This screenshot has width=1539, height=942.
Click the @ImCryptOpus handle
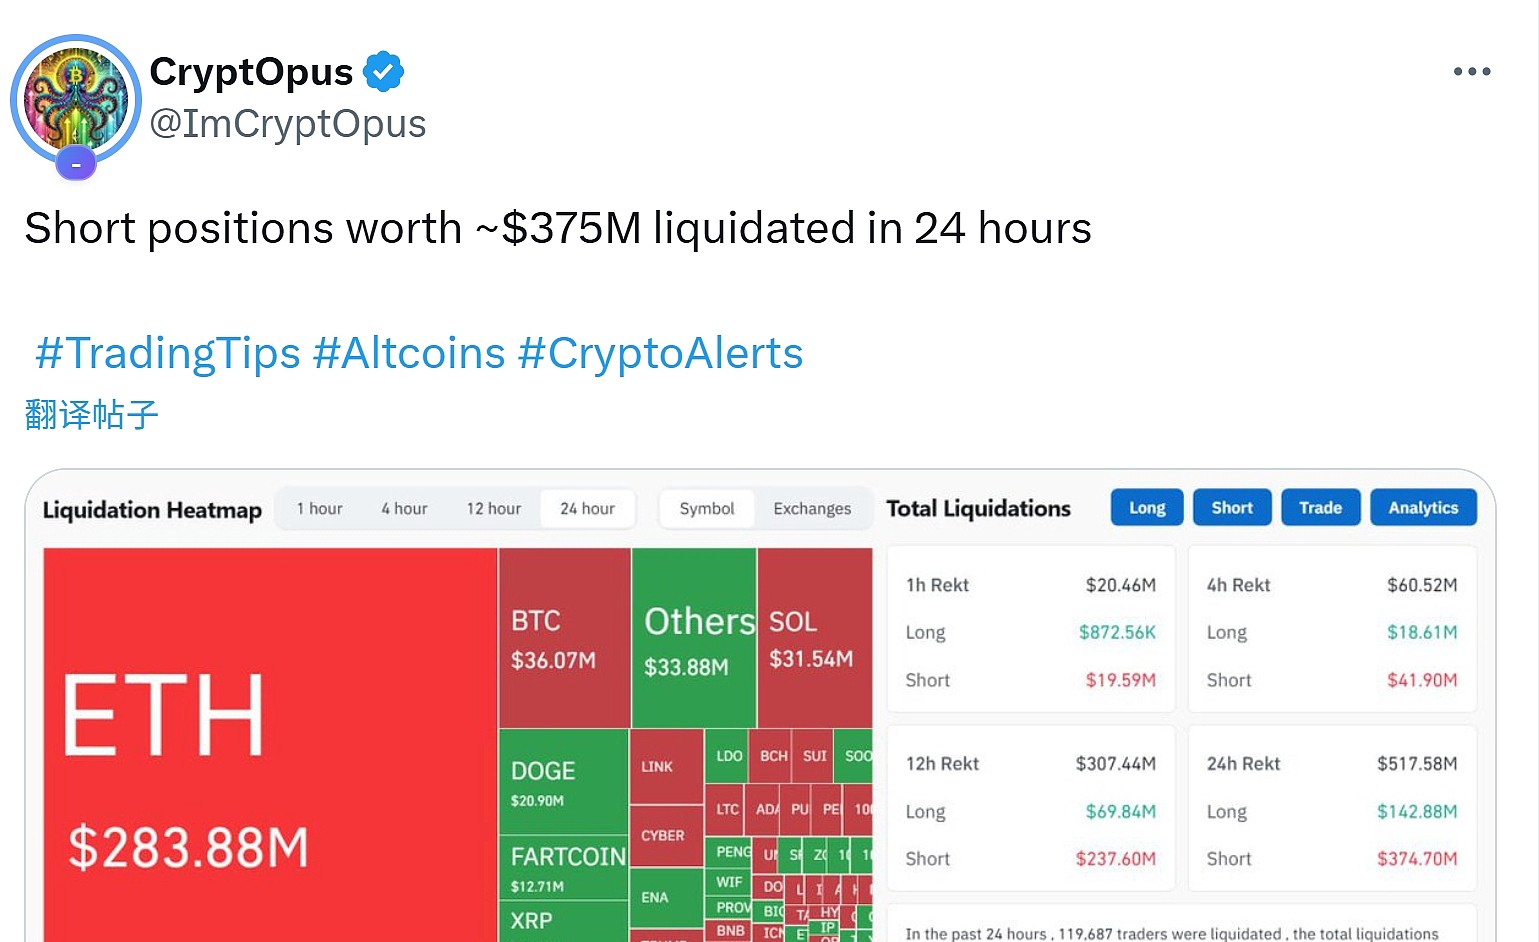pyautogui.click(x=288, y=123)
